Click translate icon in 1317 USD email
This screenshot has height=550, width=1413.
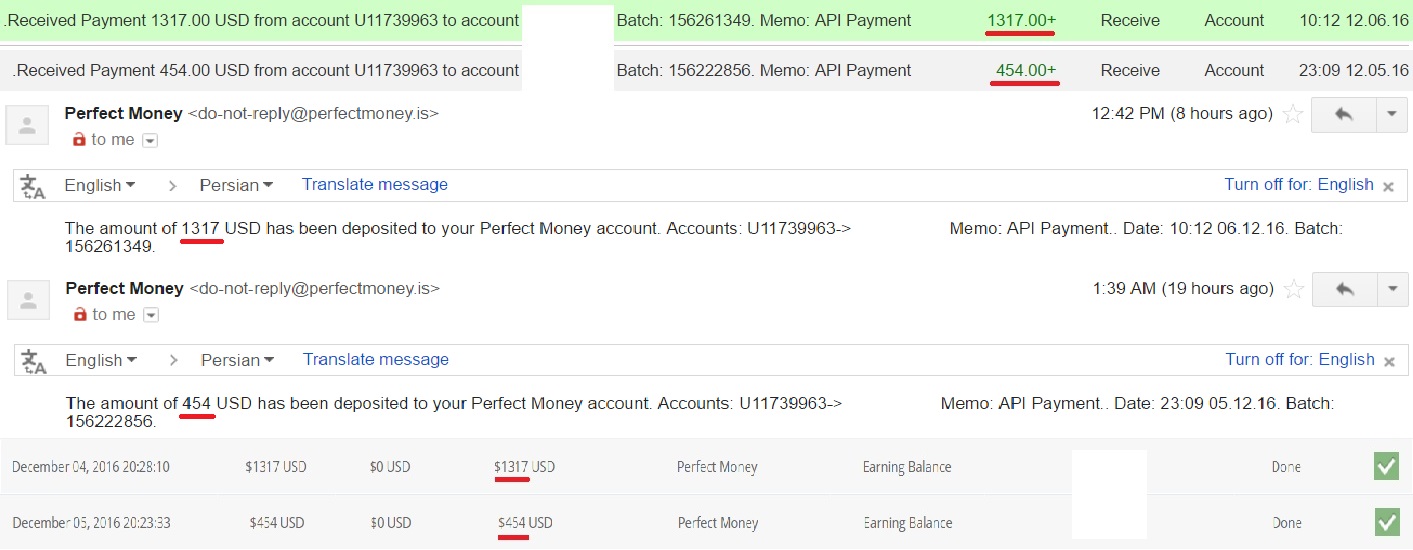(34, 186)
